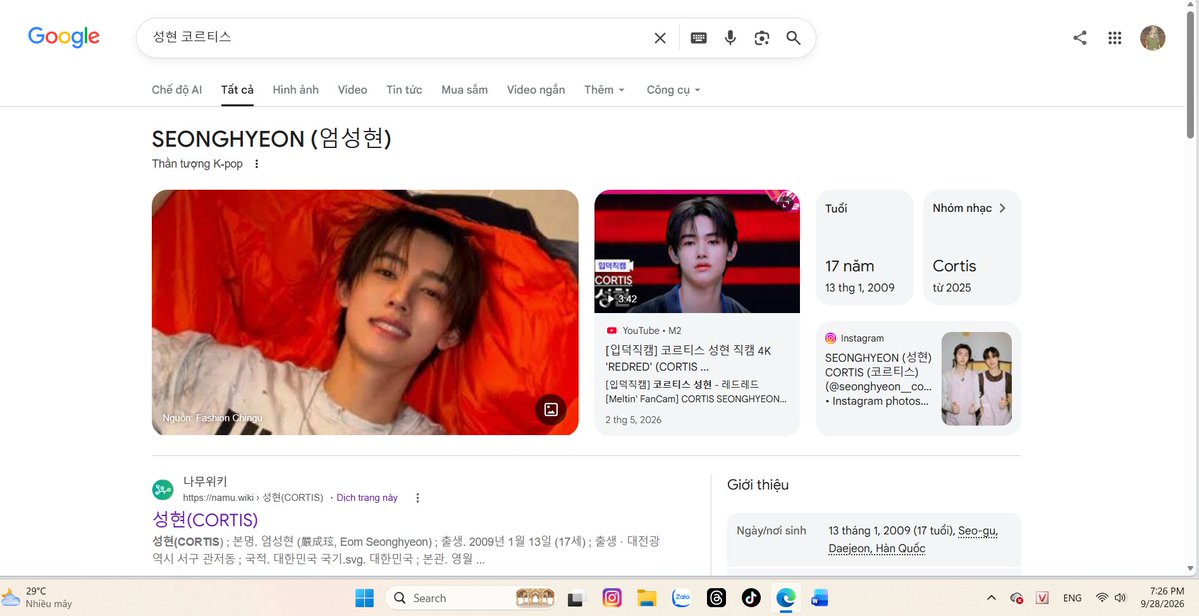Show hidden system tray icons
This screenshot has width=1199, height=616.
pos(991,598)
